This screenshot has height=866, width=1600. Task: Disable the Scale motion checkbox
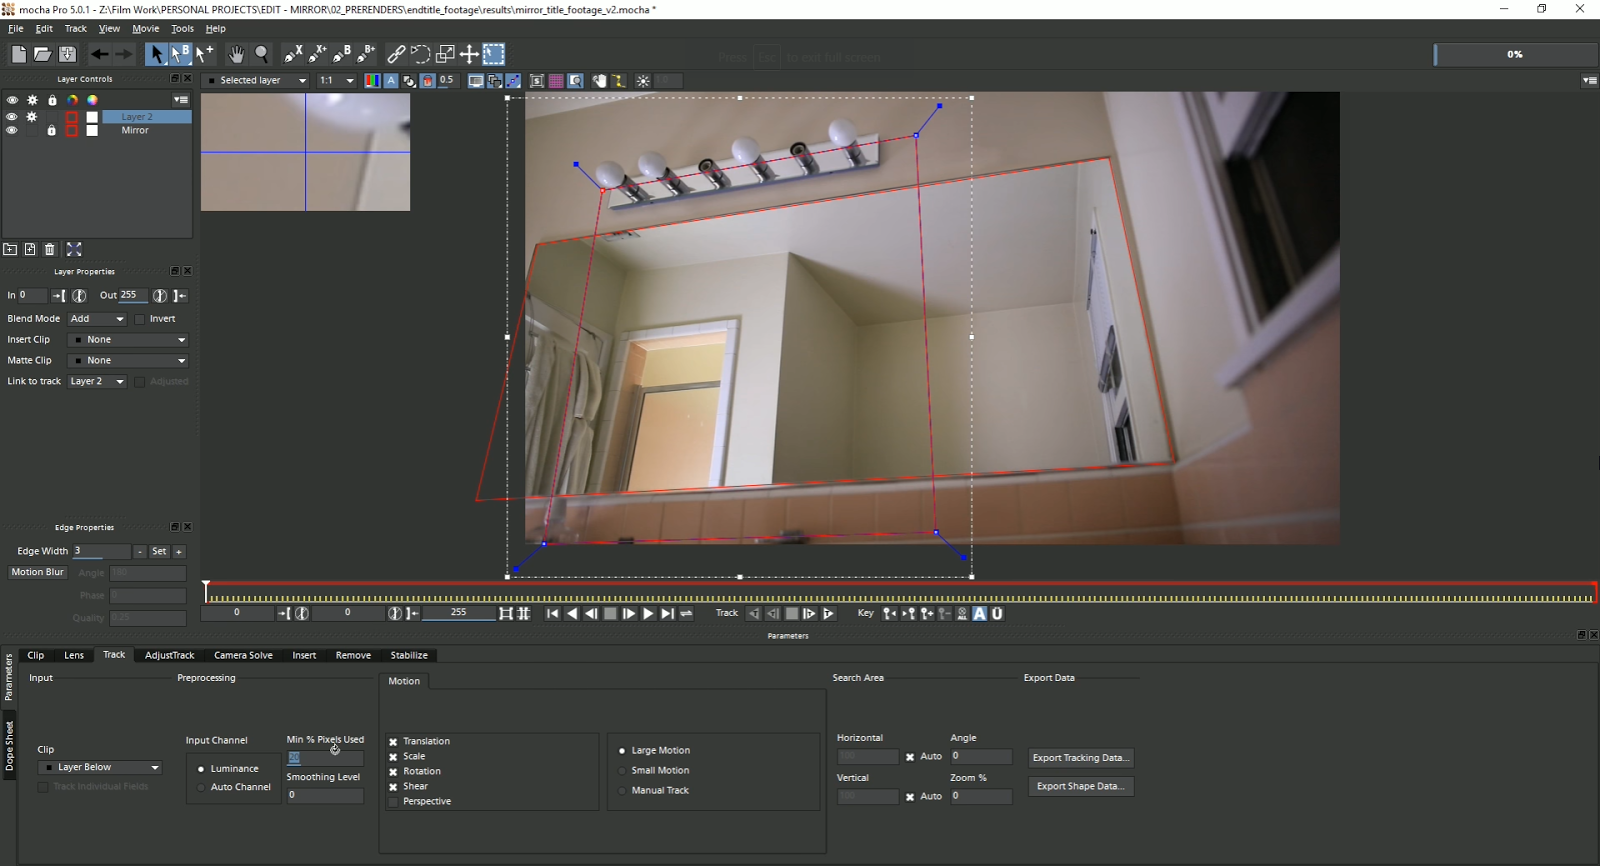[393, 757]
